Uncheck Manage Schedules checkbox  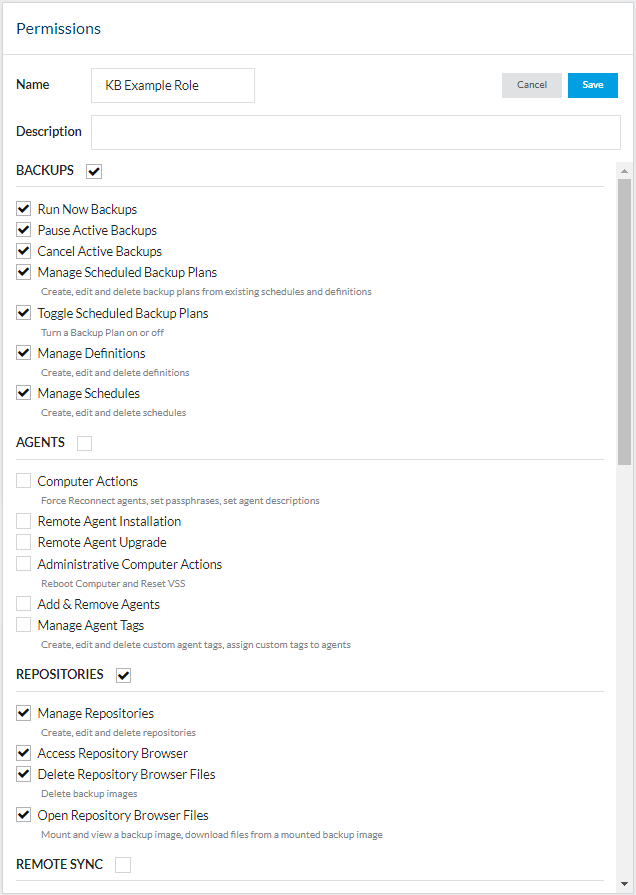[24, 393]
